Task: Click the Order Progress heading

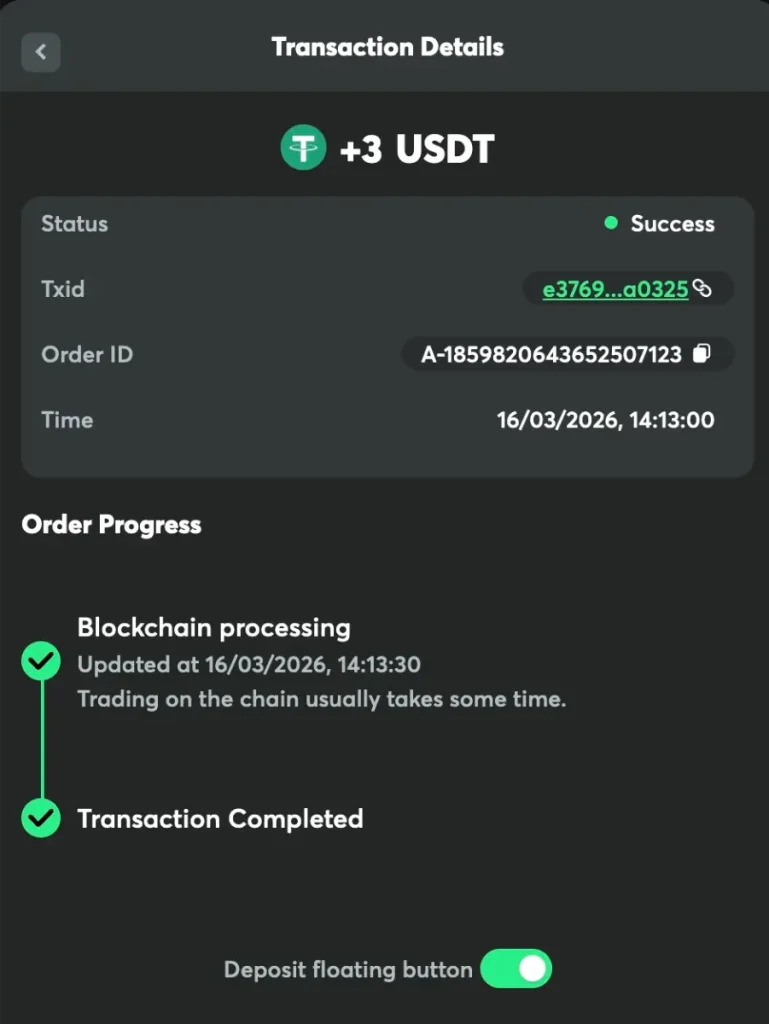Action: tap(111, 525)
